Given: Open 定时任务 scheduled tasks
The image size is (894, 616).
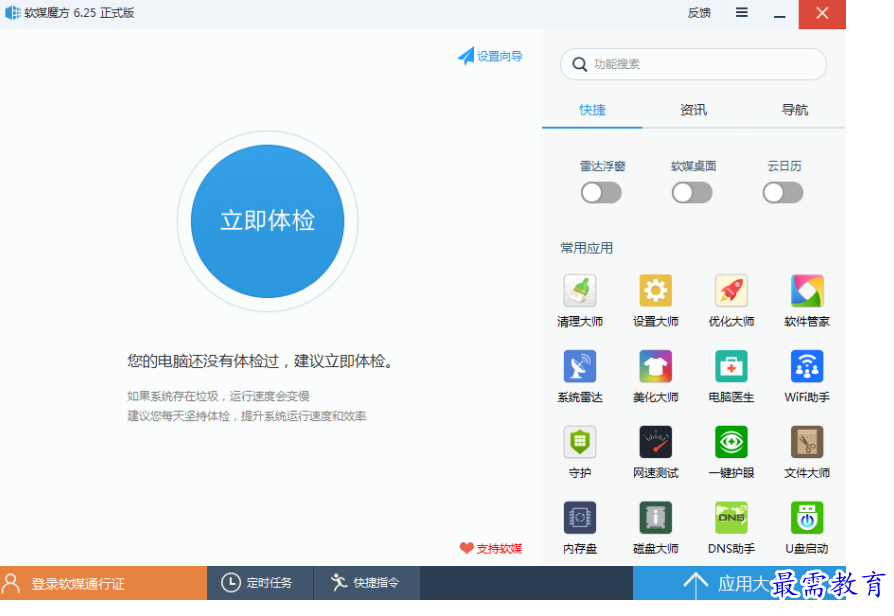Looking at the screenshot, I should point(260,583).
